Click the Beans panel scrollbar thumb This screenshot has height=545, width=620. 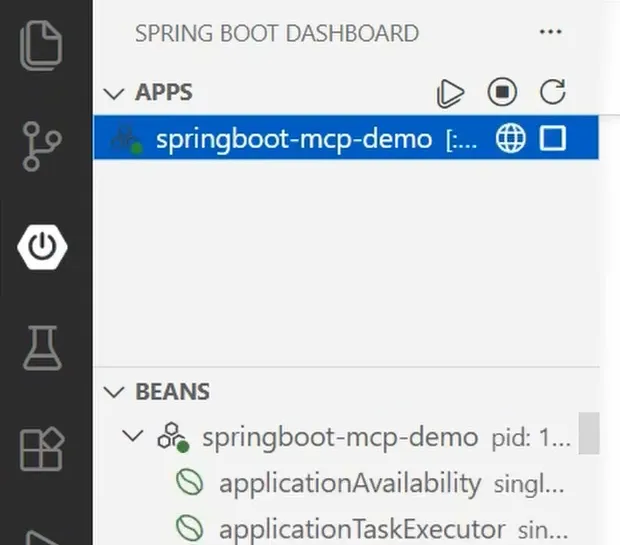[x=589, y=433]
